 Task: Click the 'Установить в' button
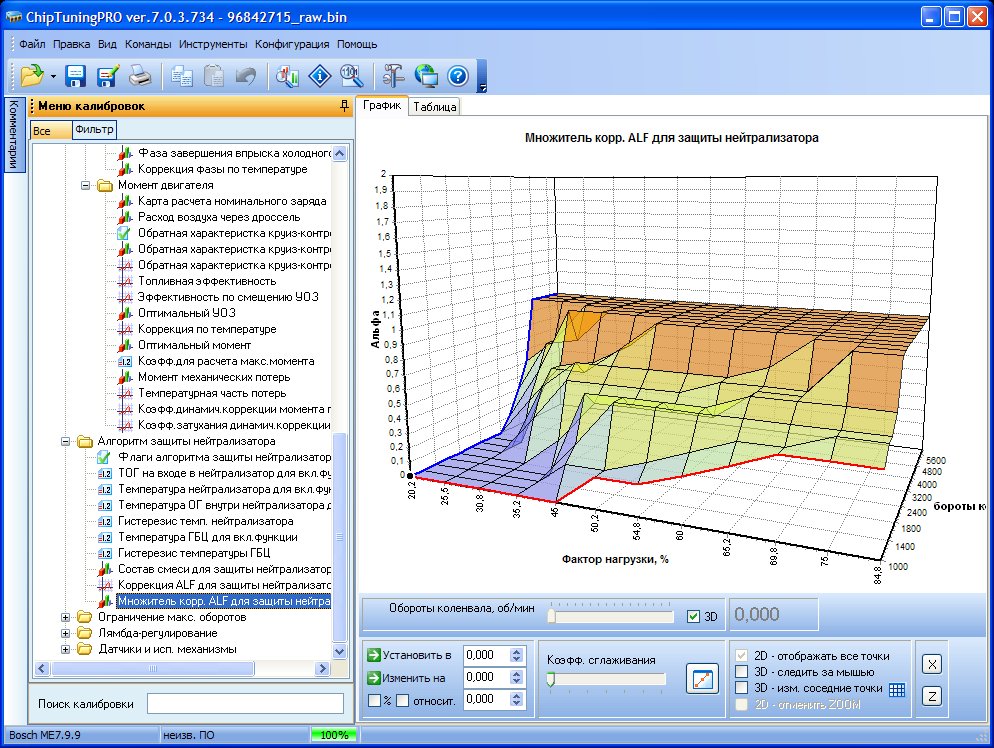point(409,655)
